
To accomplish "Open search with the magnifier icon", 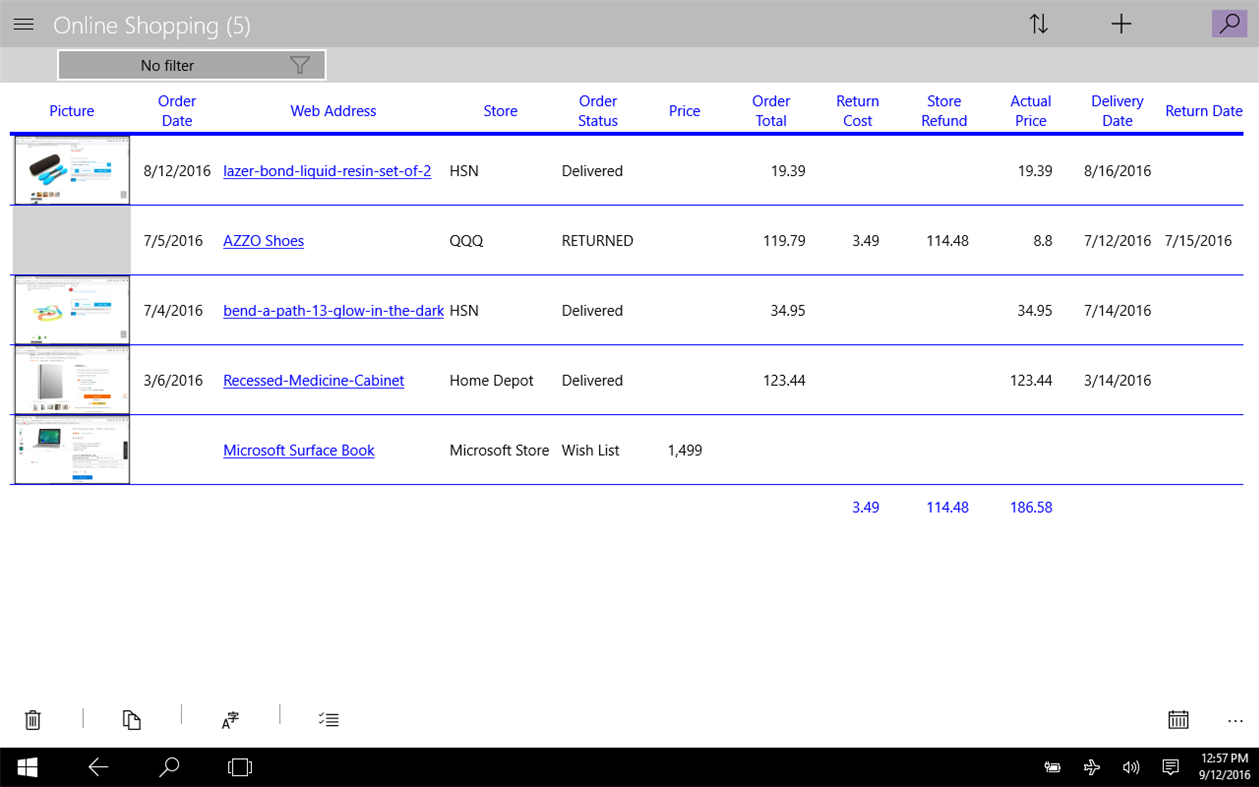I will click(1229, 23).
